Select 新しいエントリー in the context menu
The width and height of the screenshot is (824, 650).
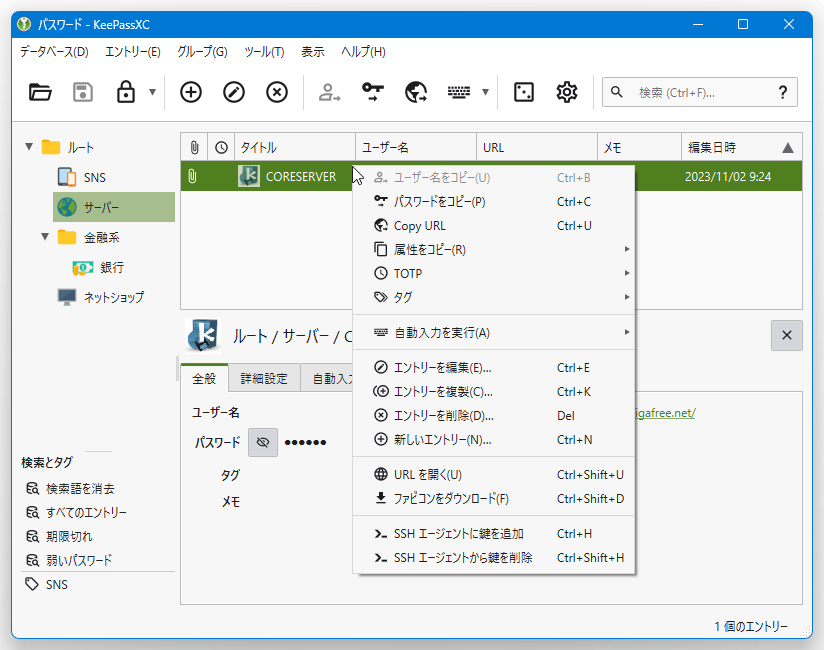tap(493, 440)
